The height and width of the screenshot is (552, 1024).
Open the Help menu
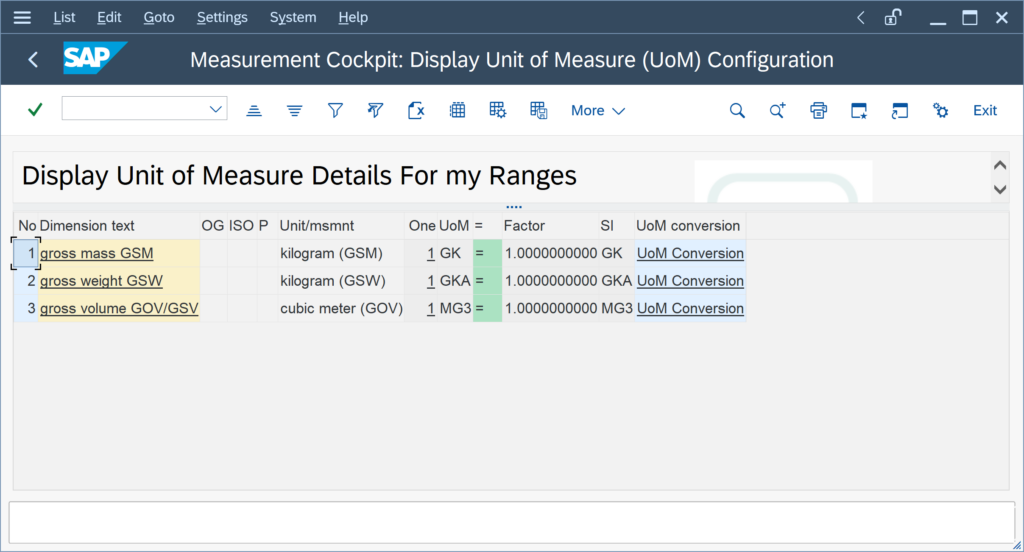pyautogui.click(x=353, y=18)
